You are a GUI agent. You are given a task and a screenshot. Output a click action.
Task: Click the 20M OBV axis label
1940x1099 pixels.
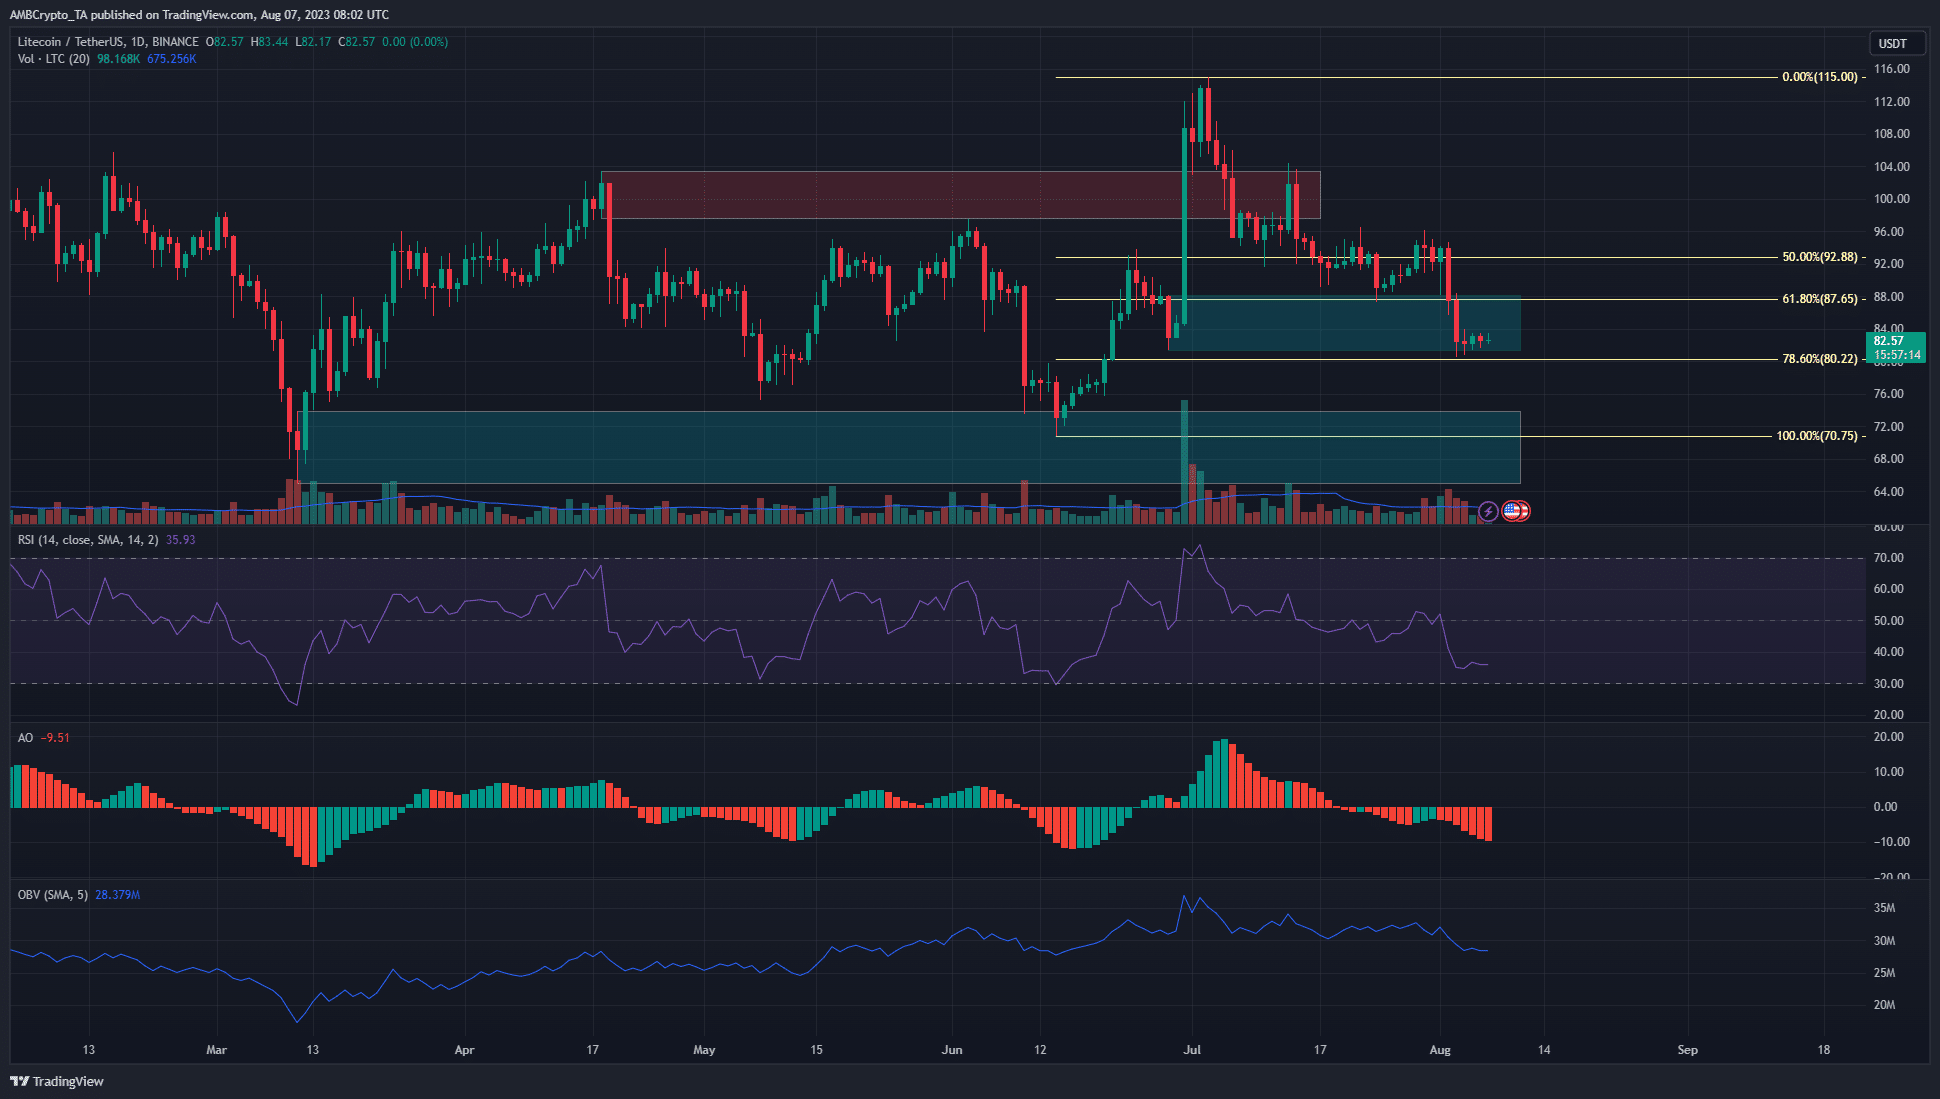(x=1884, y=1005)
